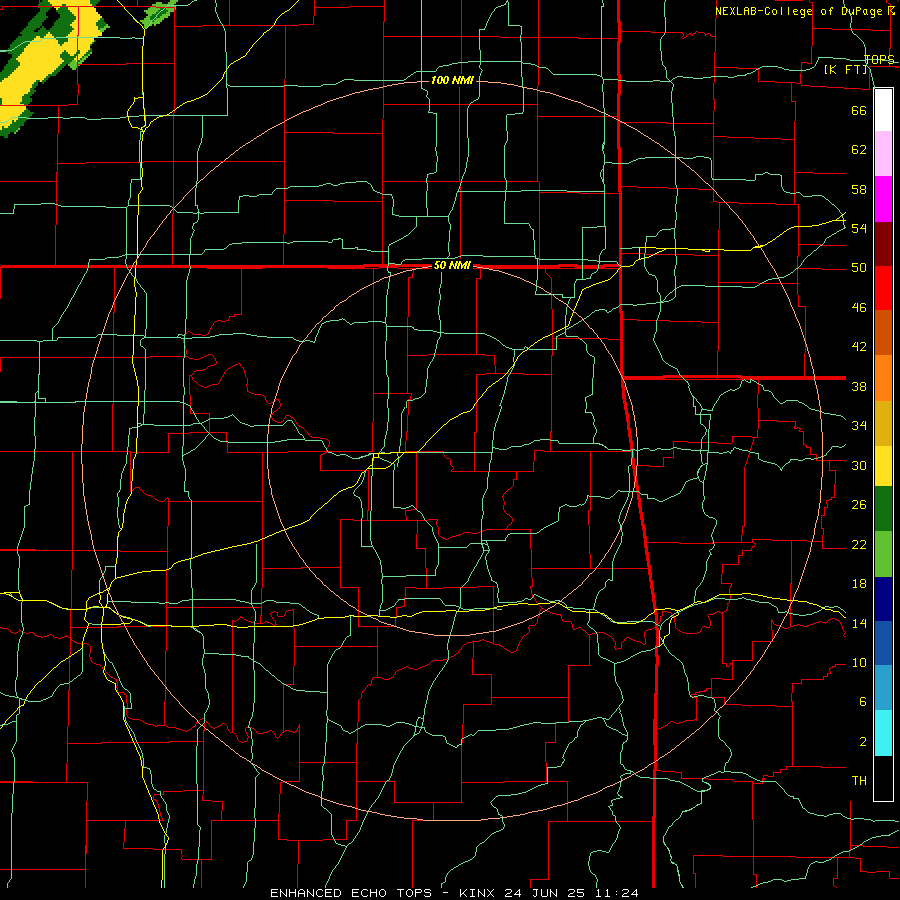This screenshot has width=900, height=900.
Task: Click the "ENHANCED ECHO TOPS" product title
Action: point(351,893)
